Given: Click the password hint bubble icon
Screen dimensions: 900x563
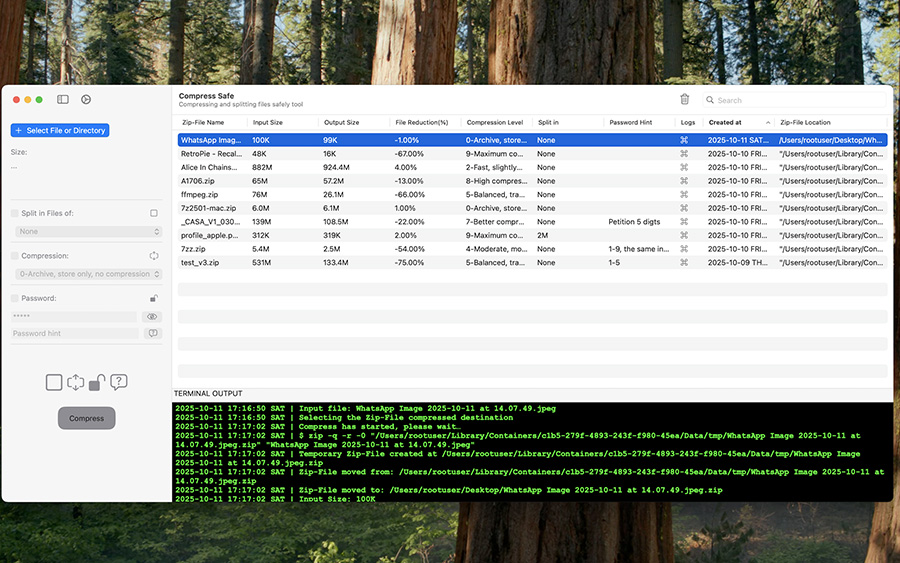Looking at the screenshot, I should (153, 333).
